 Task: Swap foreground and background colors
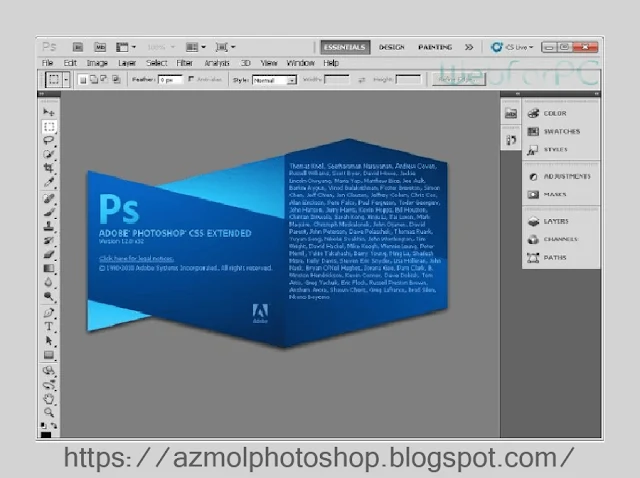pos(53,425)
